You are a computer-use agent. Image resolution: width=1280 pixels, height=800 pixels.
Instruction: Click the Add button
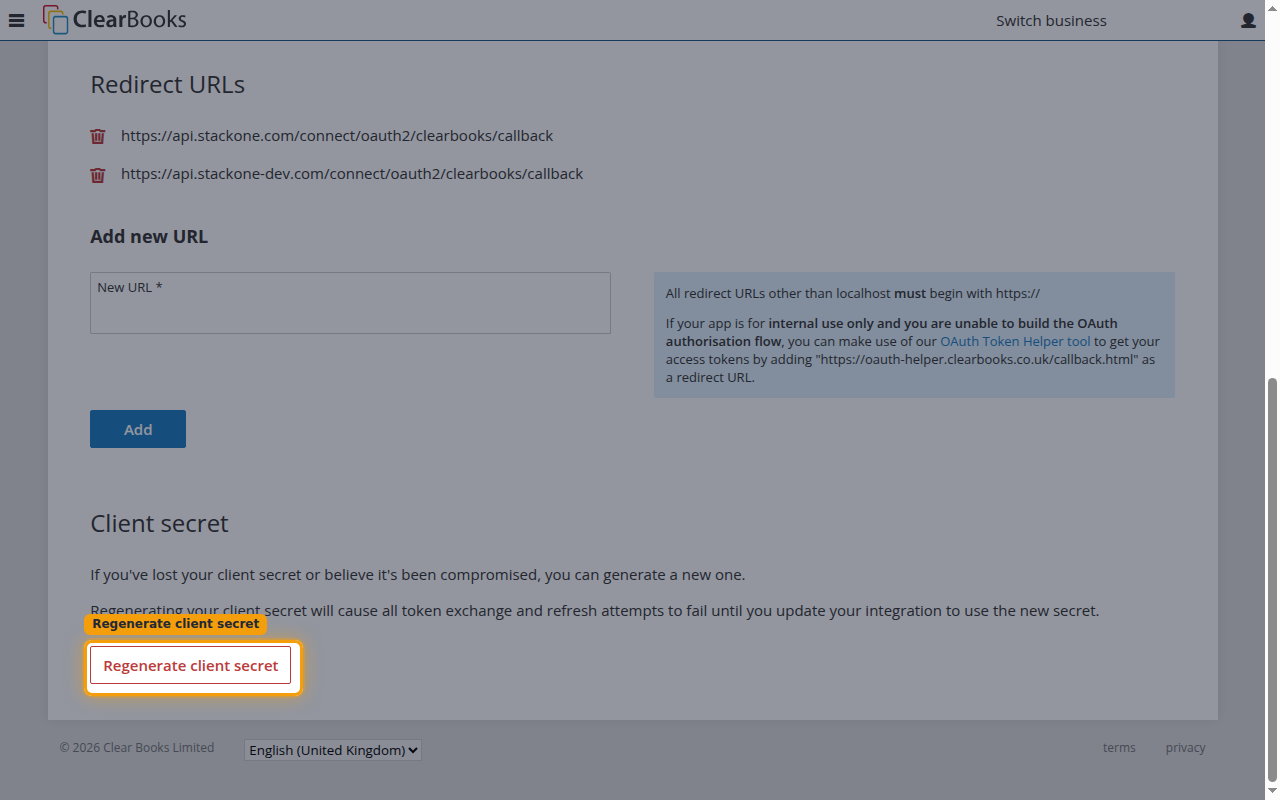coord(138,429)
